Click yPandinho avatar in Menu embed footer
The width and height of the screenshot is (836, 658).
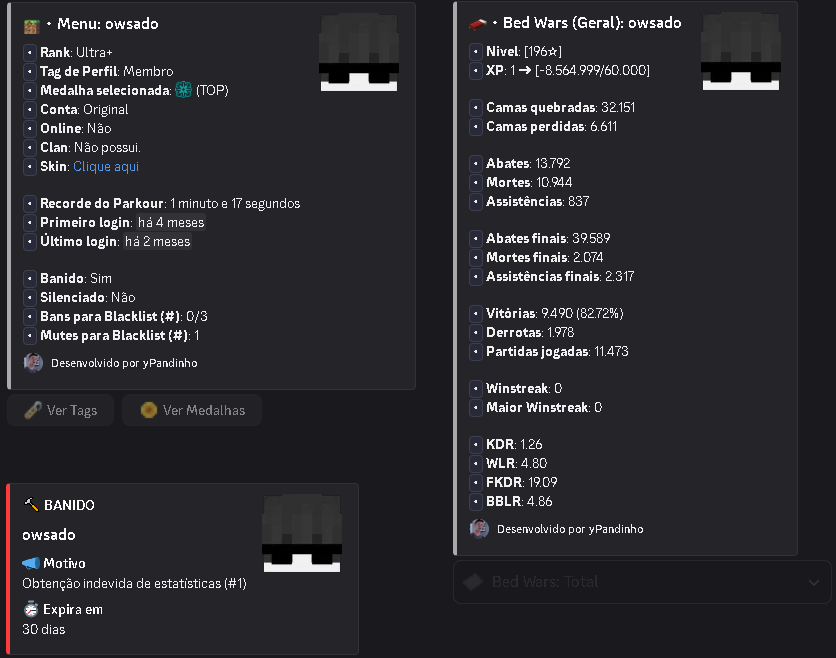point(33,363)
